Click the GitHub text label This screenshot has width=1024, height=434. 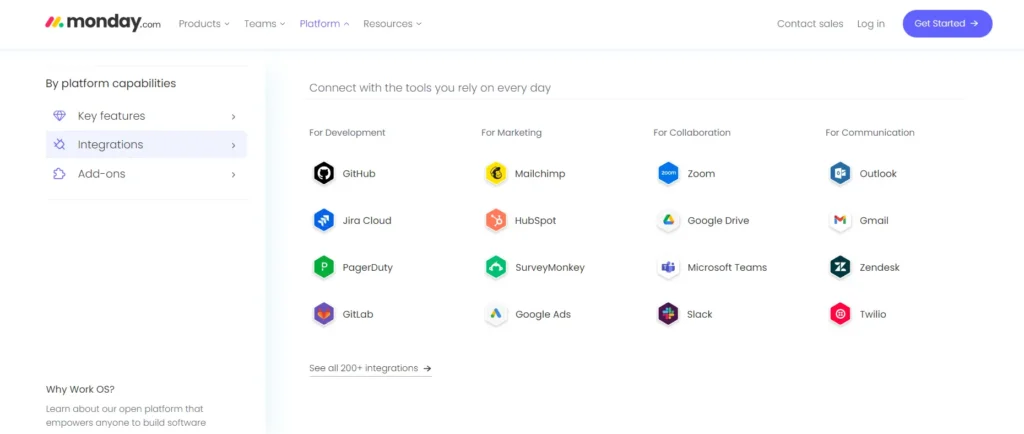[x=359, y=174]
